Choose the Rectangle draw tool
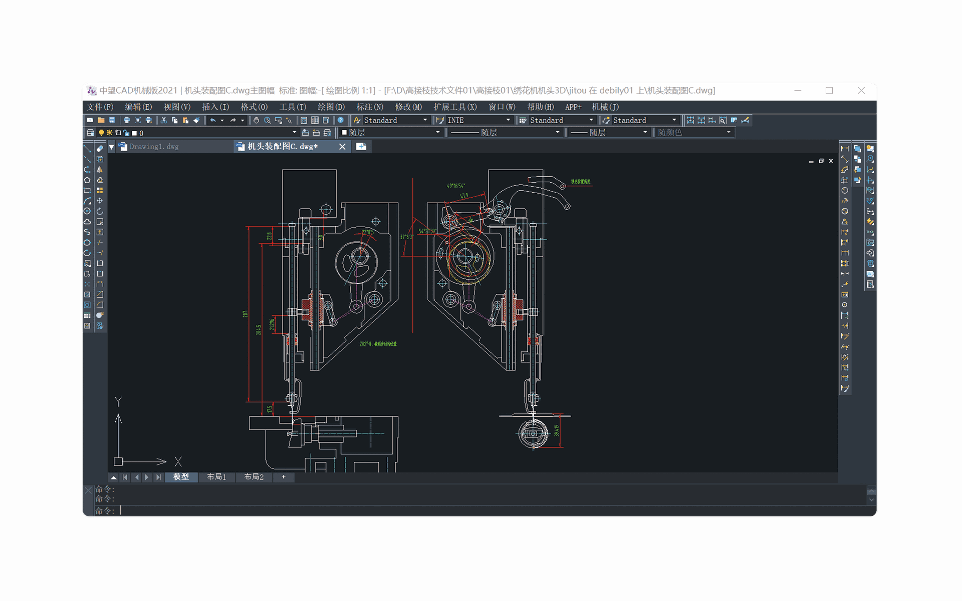 (x=88, y=190)
